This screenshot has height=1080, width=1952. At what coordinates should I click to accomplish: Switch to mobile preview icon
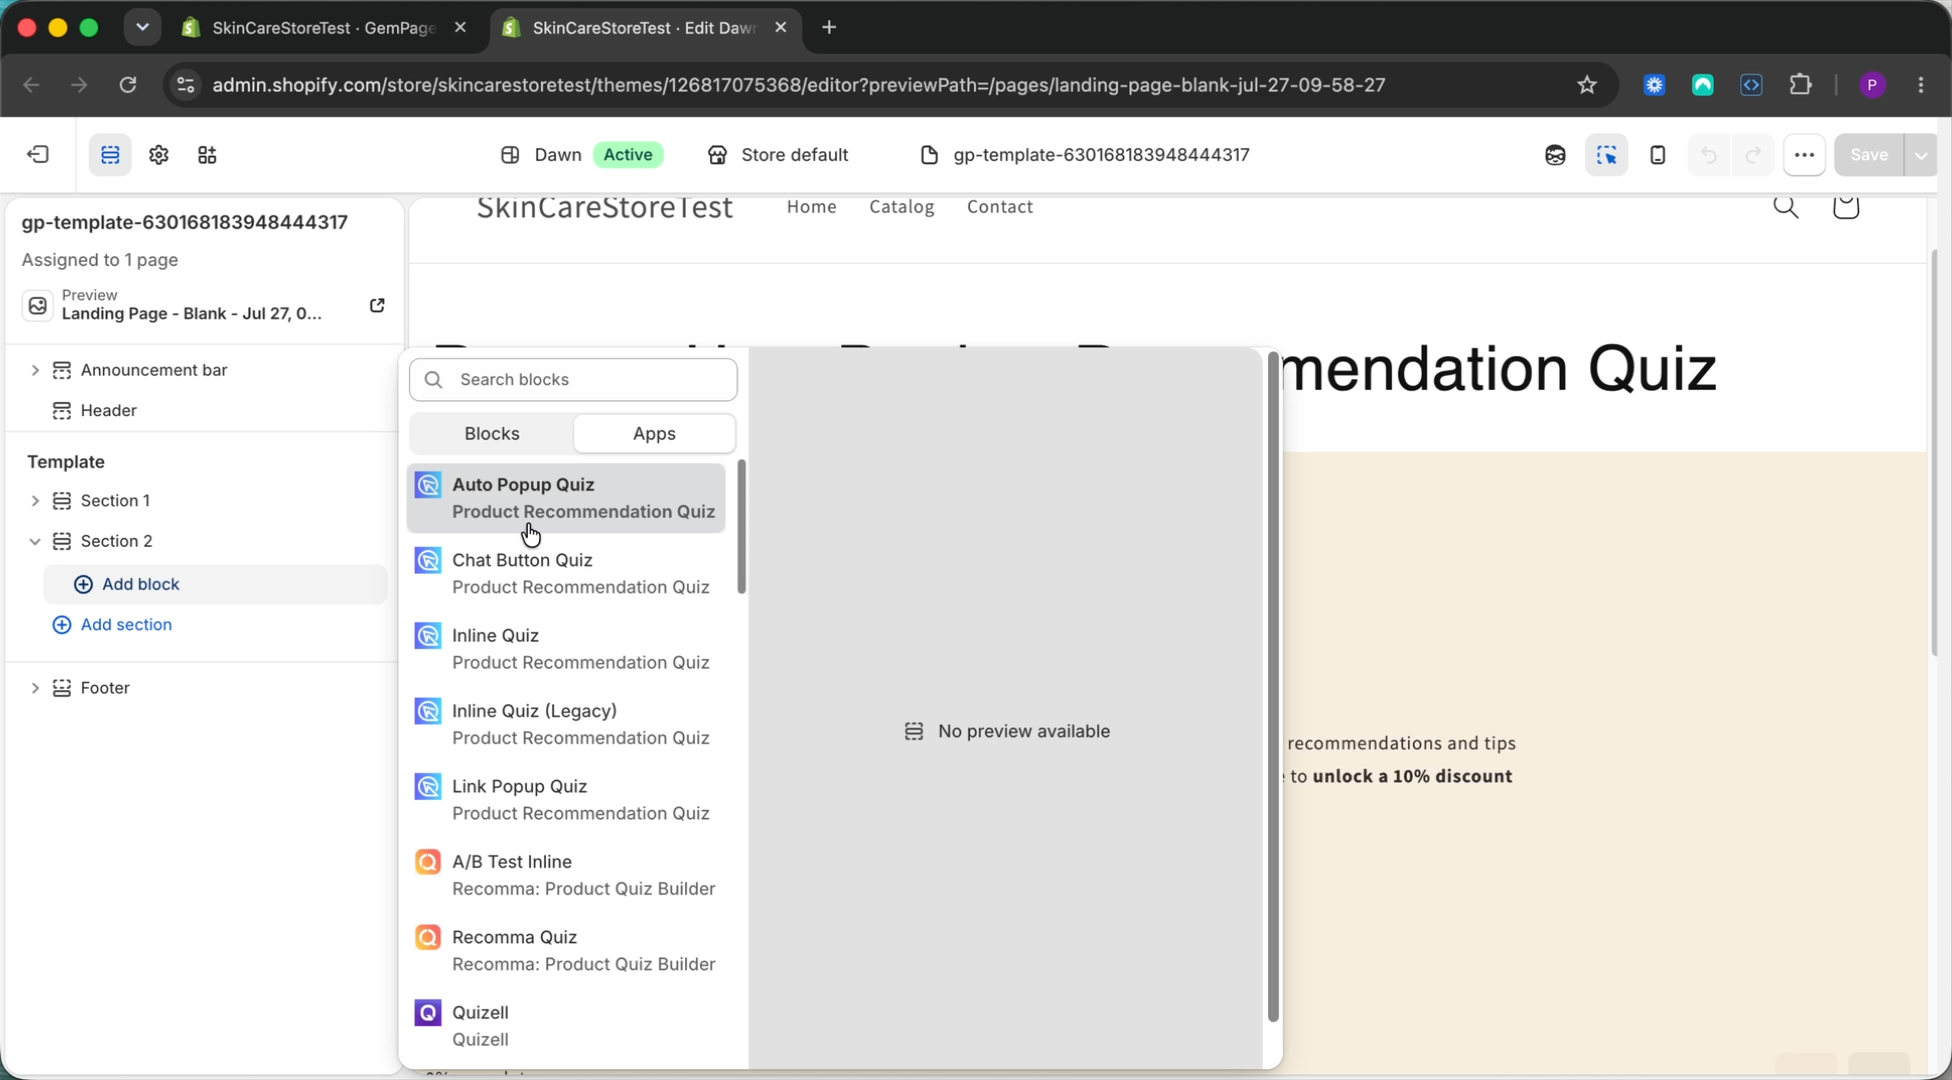click(1657, 155)
